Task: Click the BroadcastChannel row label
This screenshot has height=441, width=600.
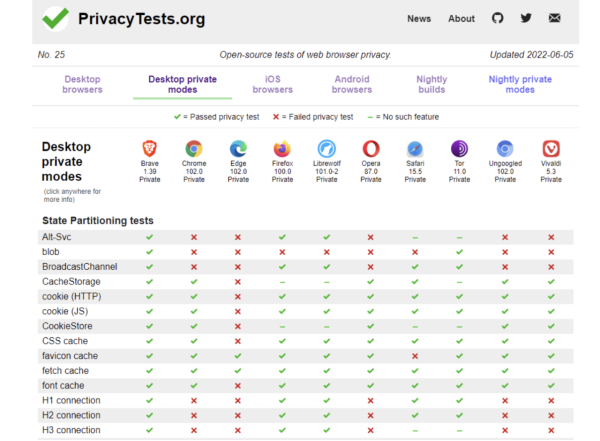Action: (x=80, y=267)
